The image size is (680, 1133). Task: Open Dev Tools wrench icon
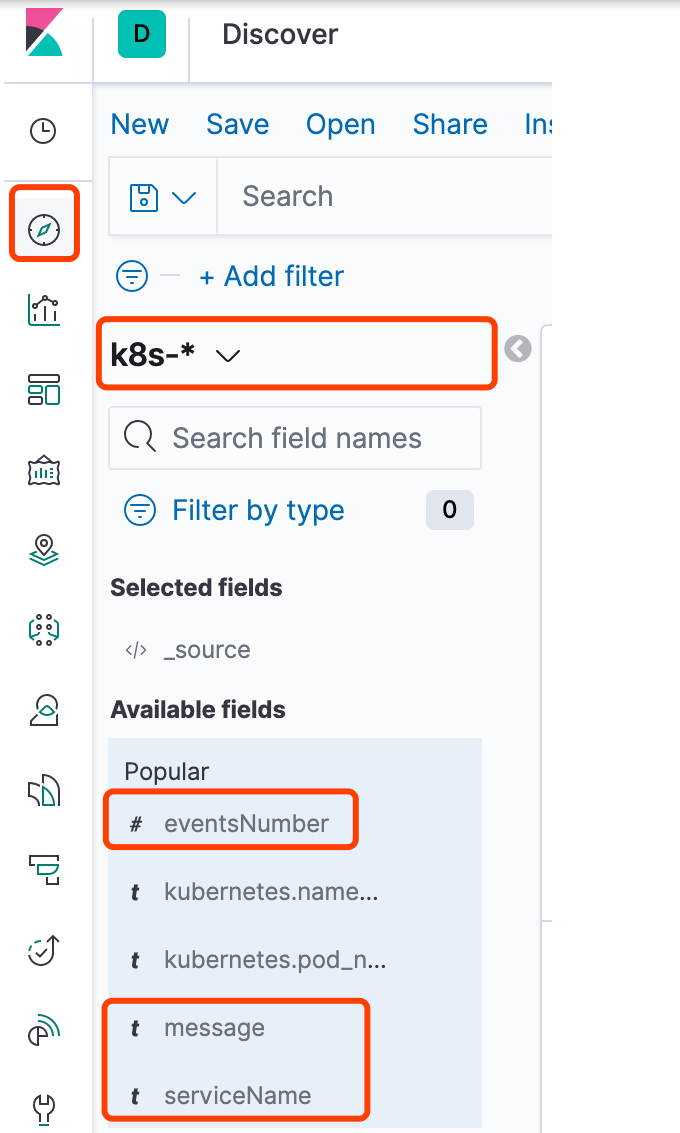point(44,1108)
